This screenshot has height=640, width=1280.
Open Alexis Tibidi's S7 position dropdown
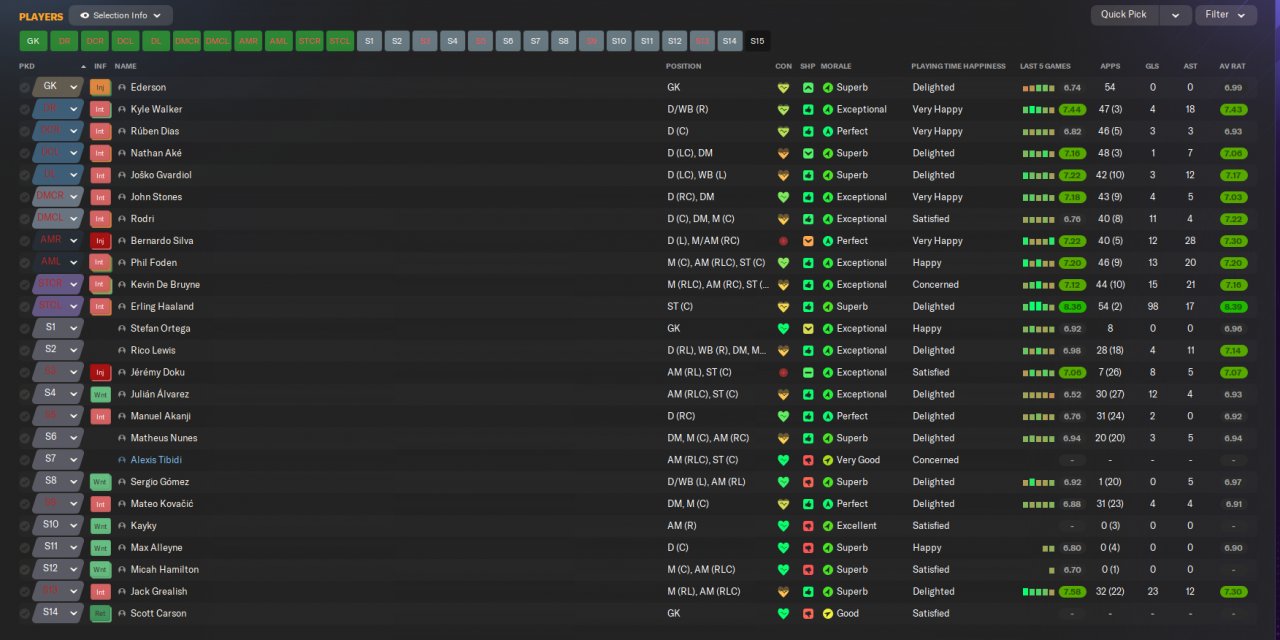click(73, 460)
